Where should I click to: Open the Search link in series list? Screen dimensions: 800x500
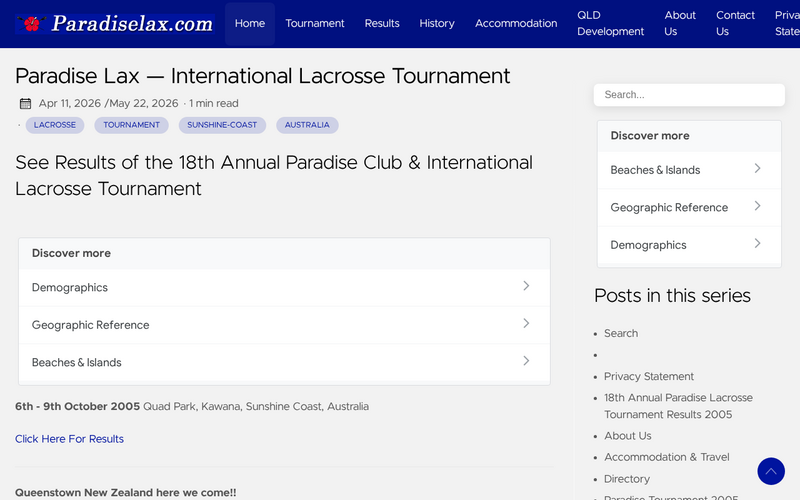click(621, 334)
